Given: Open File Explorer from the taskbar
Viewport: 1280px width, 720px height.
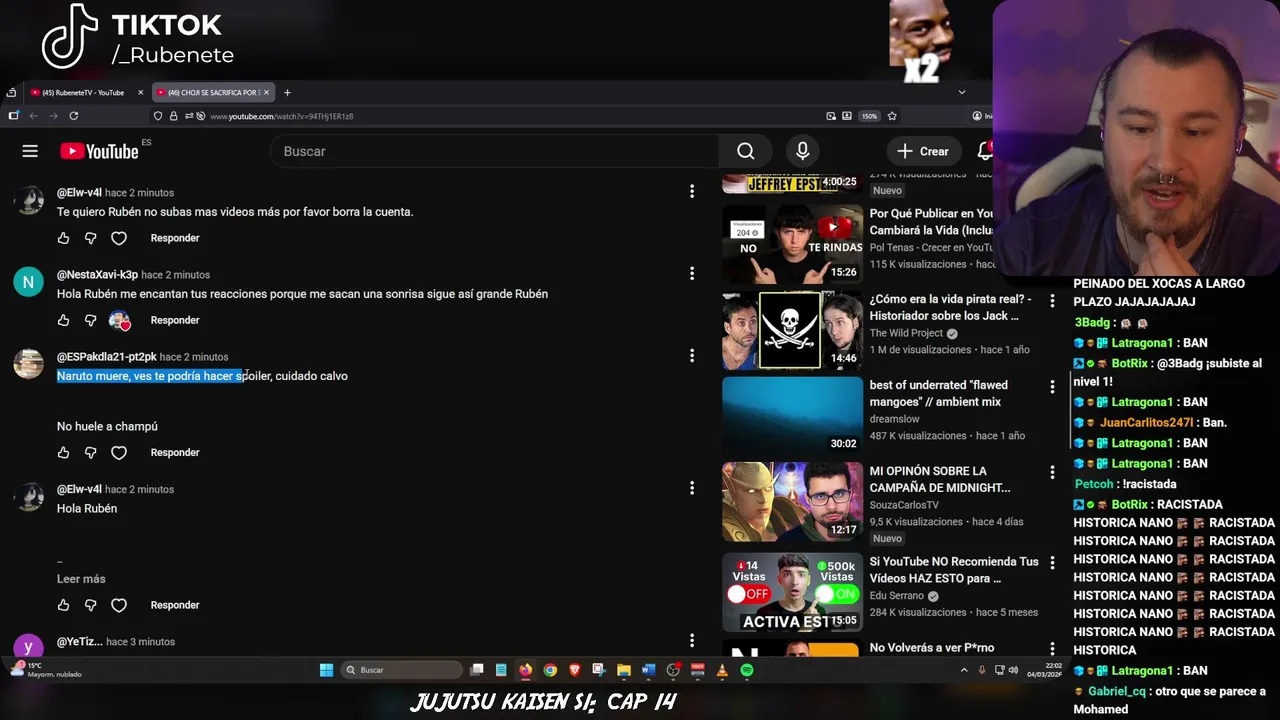Looking at the screenshot, I should point(623,670).
